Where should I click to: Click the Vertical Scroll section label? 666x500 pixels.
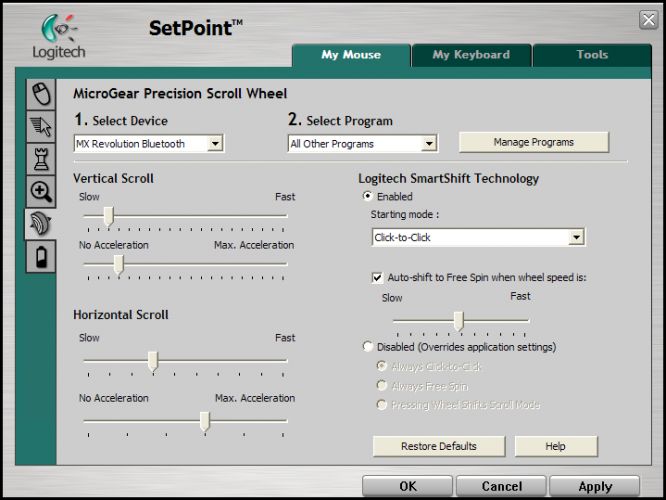point(113,178)
